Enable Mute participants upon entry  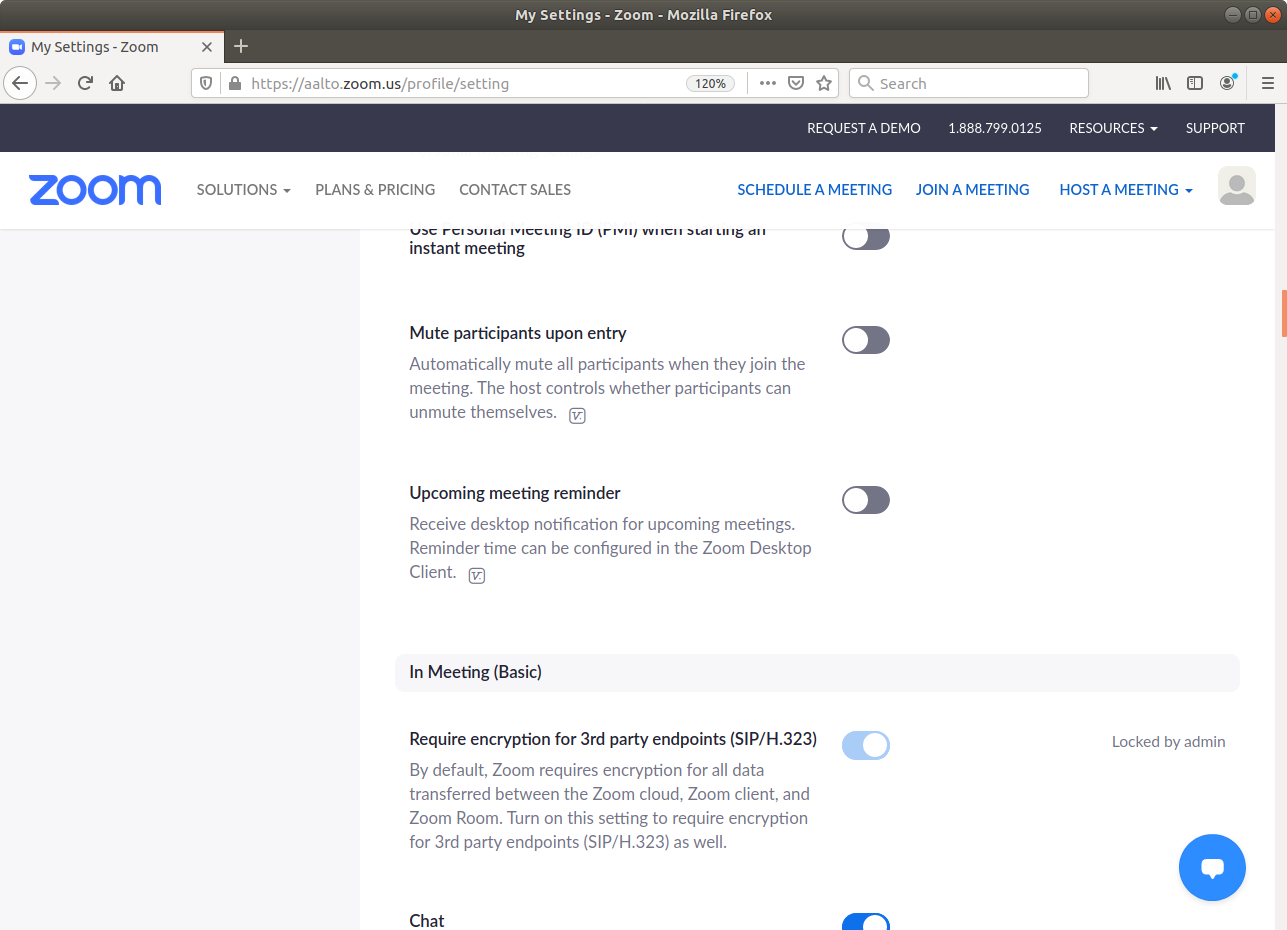pyautogui.click(x=865, y=340)
